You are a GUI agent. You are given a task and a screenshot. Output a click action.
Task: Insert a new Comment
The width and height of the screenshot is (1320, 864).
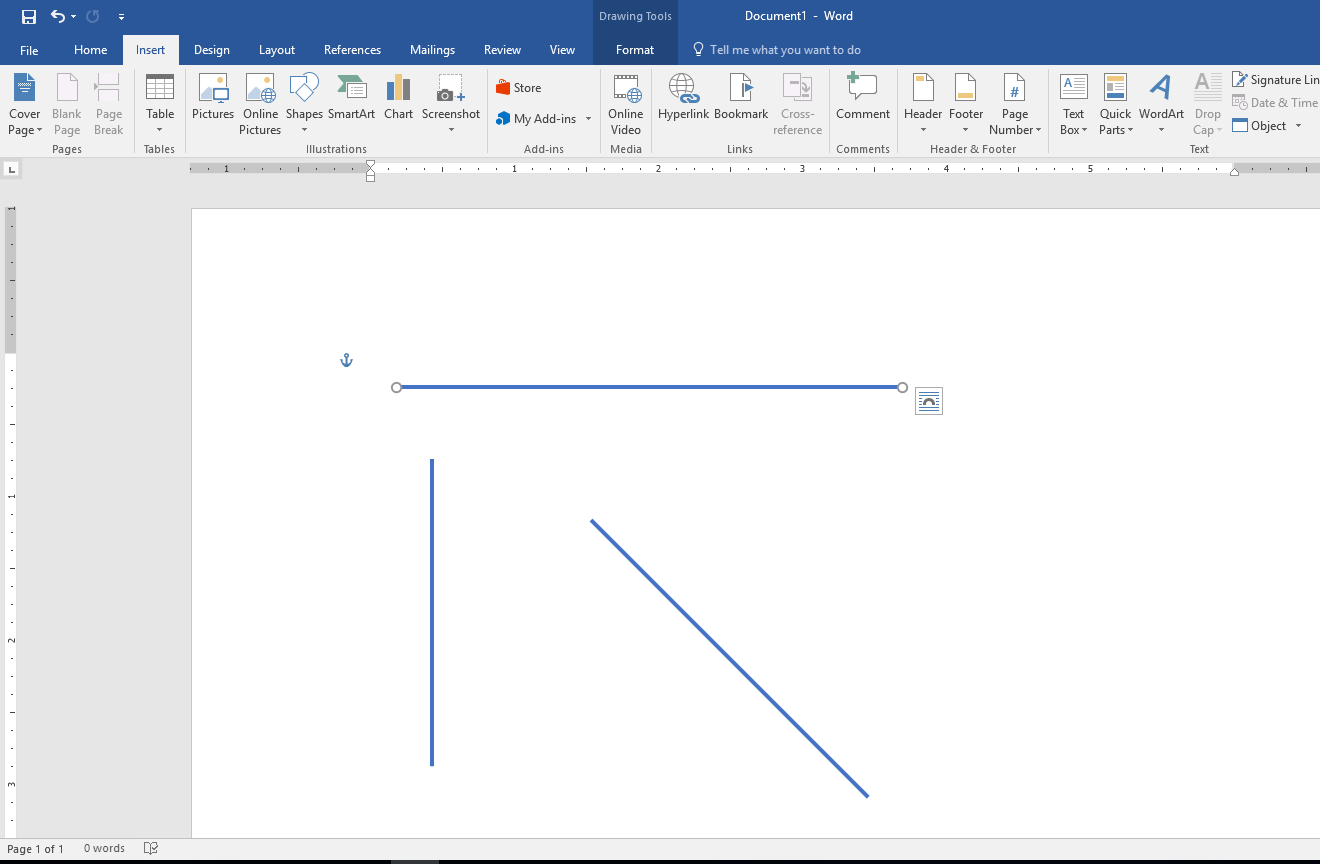point(863,97)
